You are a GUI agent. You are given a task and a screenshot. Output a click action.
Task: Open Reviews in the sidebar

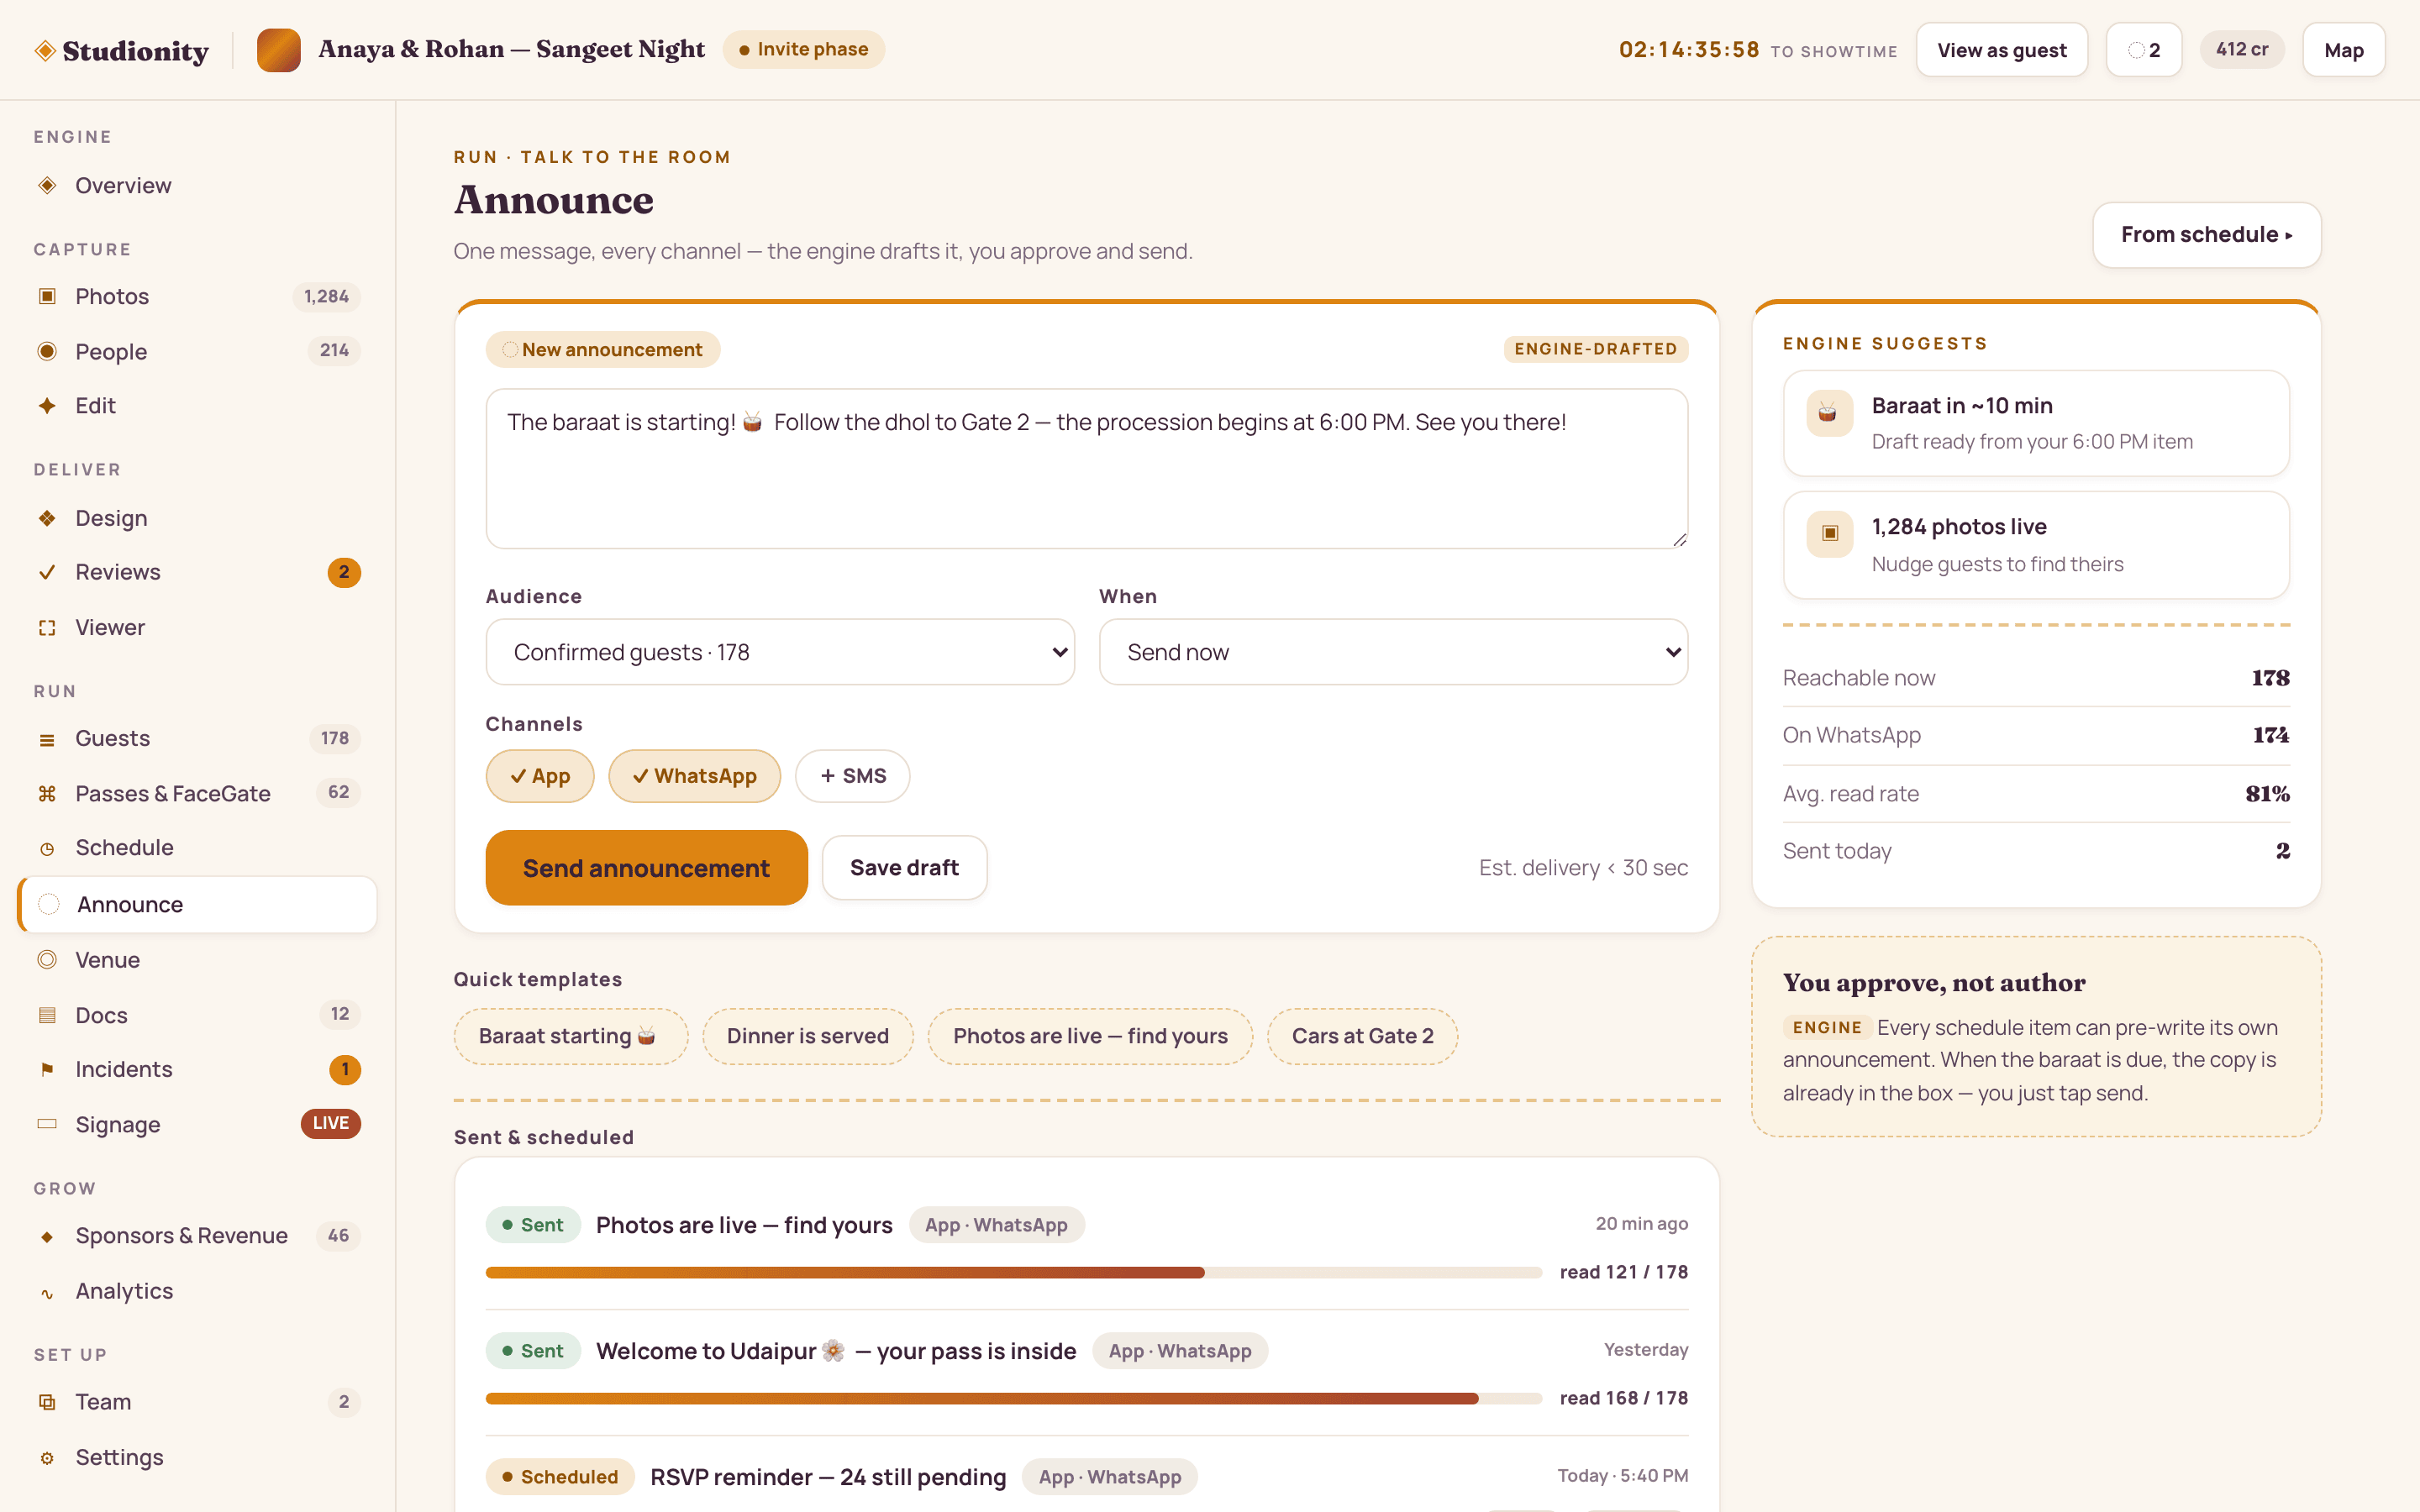pyautogui.click(x=197, y=572)
